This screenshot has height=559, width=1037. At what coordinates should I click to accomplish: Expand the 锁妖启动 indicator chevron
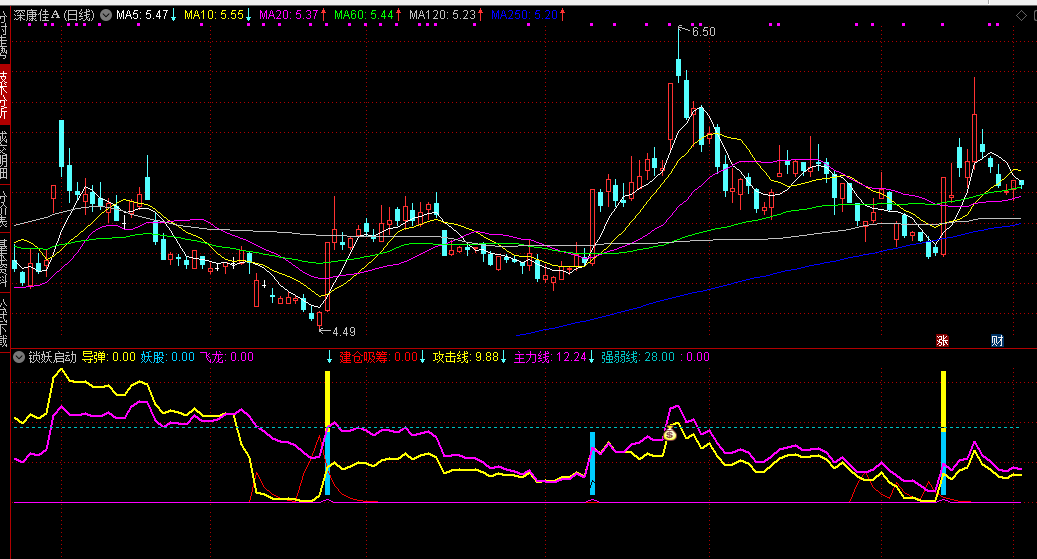coord(18,356)
